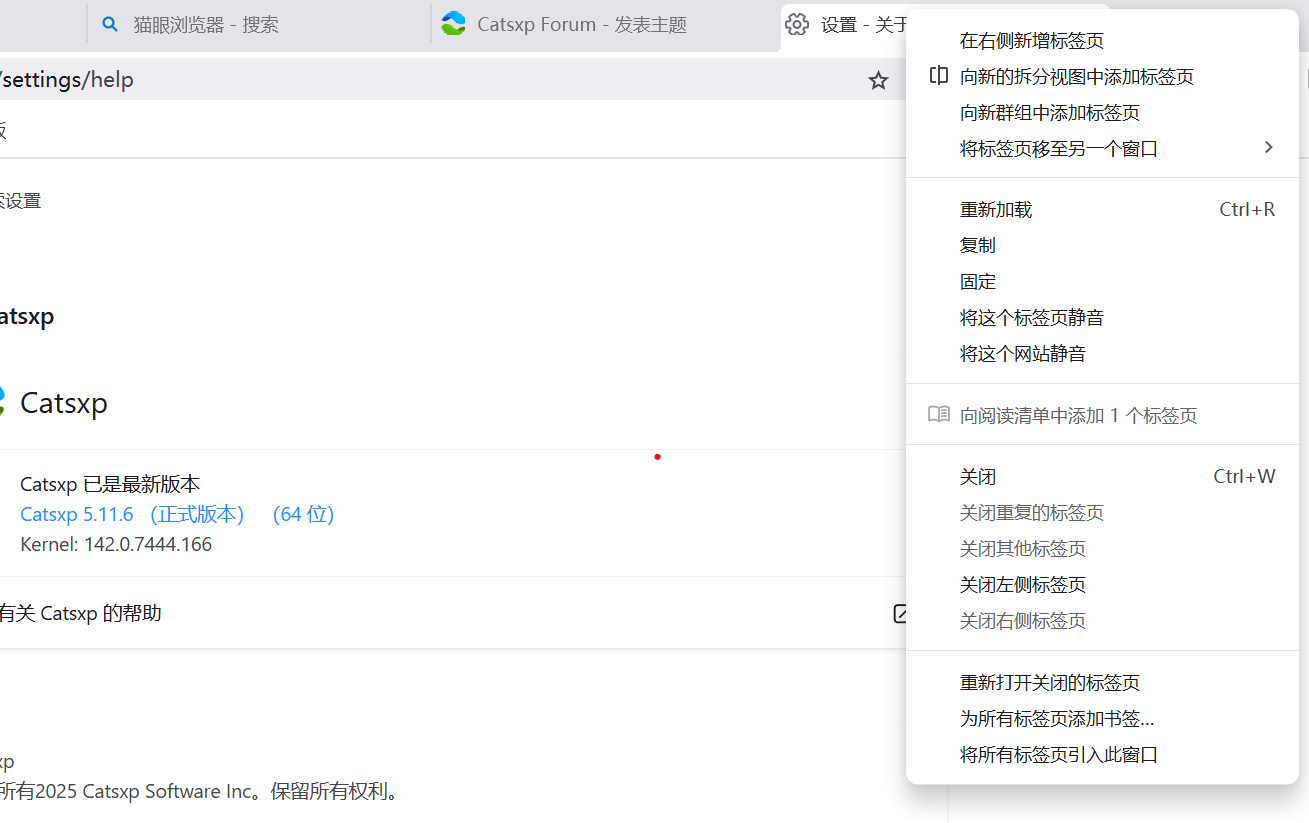1309x823 pixels.
Task: Select 重新加载 in the tab menu
Action: point(995,210)
